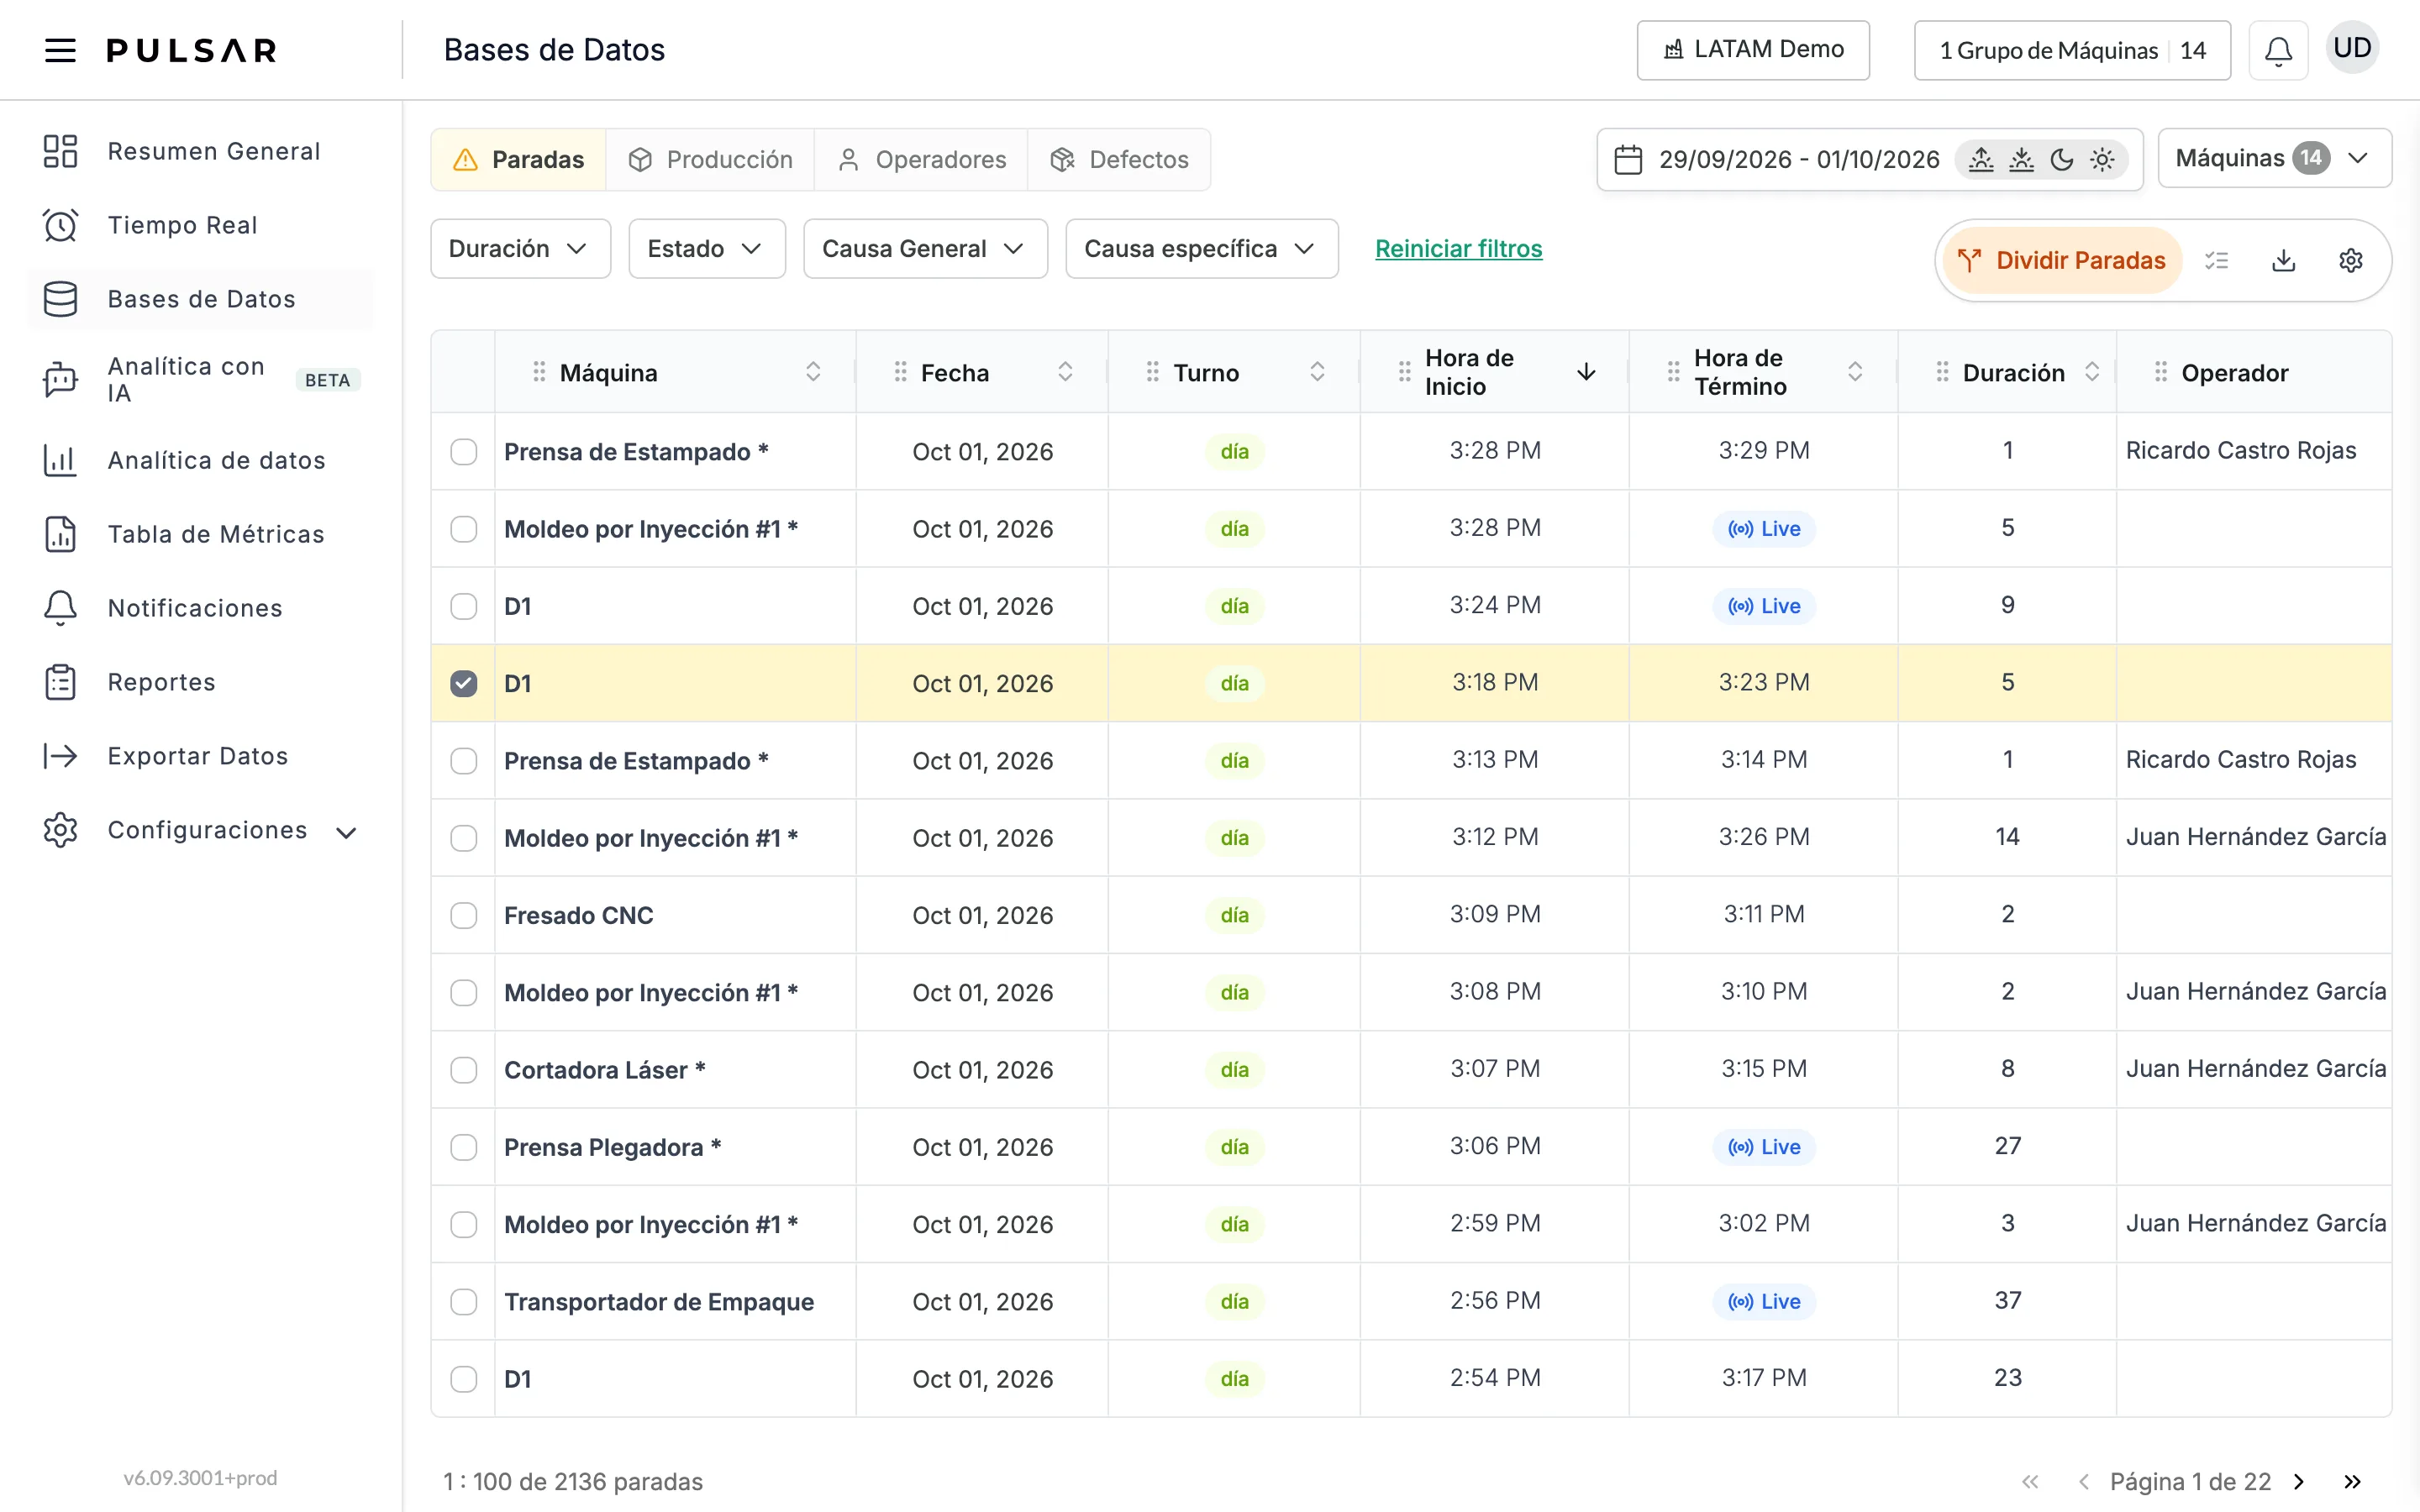
Task: Expand the Máquinas 14 dropdown
Action: click(x=2274, y=158)
